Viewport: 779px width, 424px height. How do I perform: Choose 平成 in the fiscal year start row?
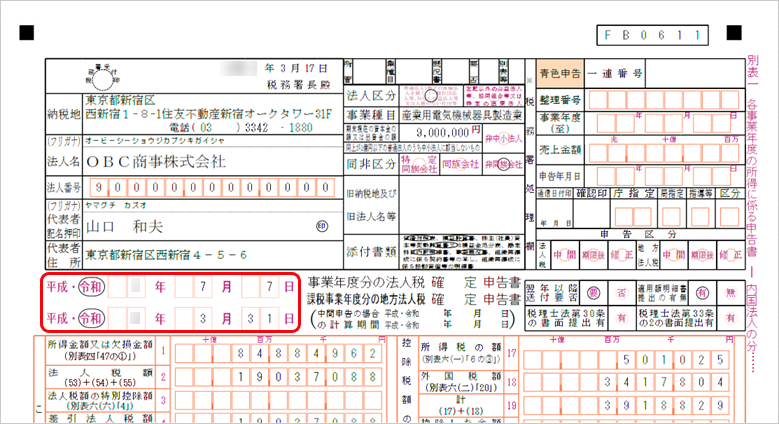pyautogui.click(x=57, y=287)
